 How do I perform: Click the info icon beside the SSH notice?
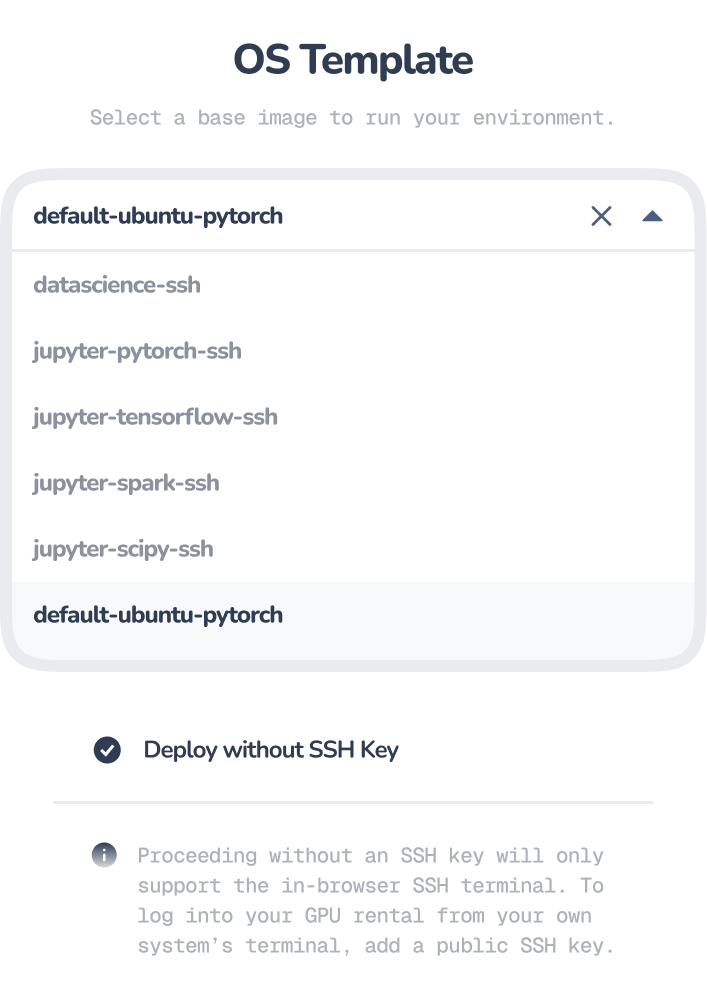click(x=104, y=855)
